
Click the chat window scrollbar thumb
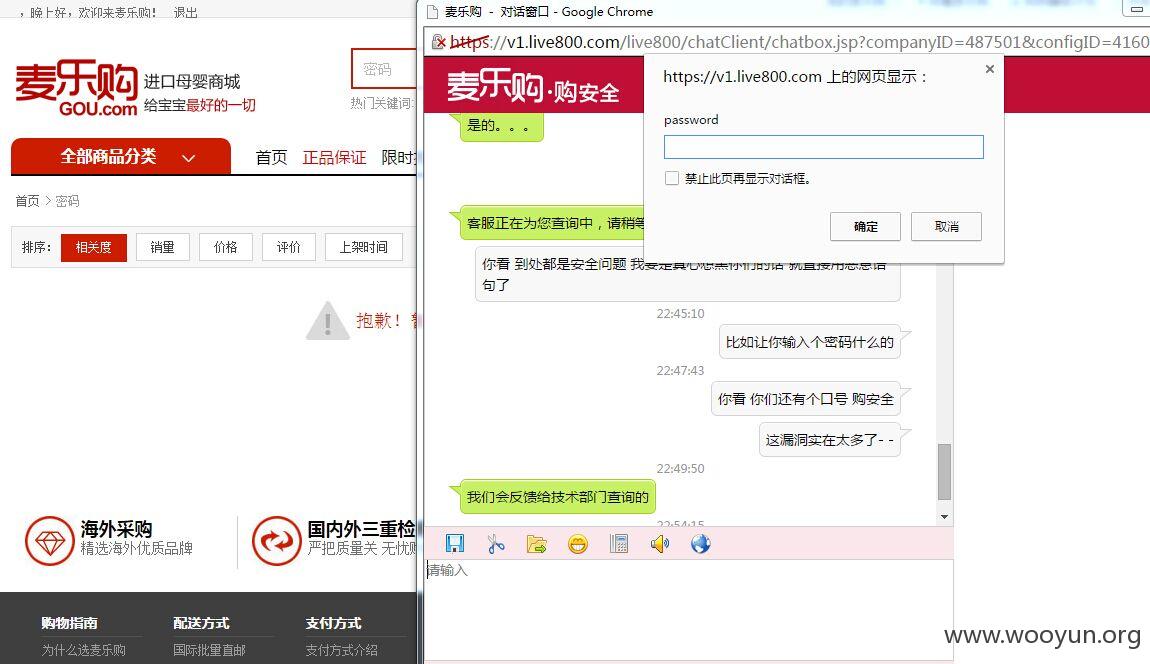click(x=945, y=472)
